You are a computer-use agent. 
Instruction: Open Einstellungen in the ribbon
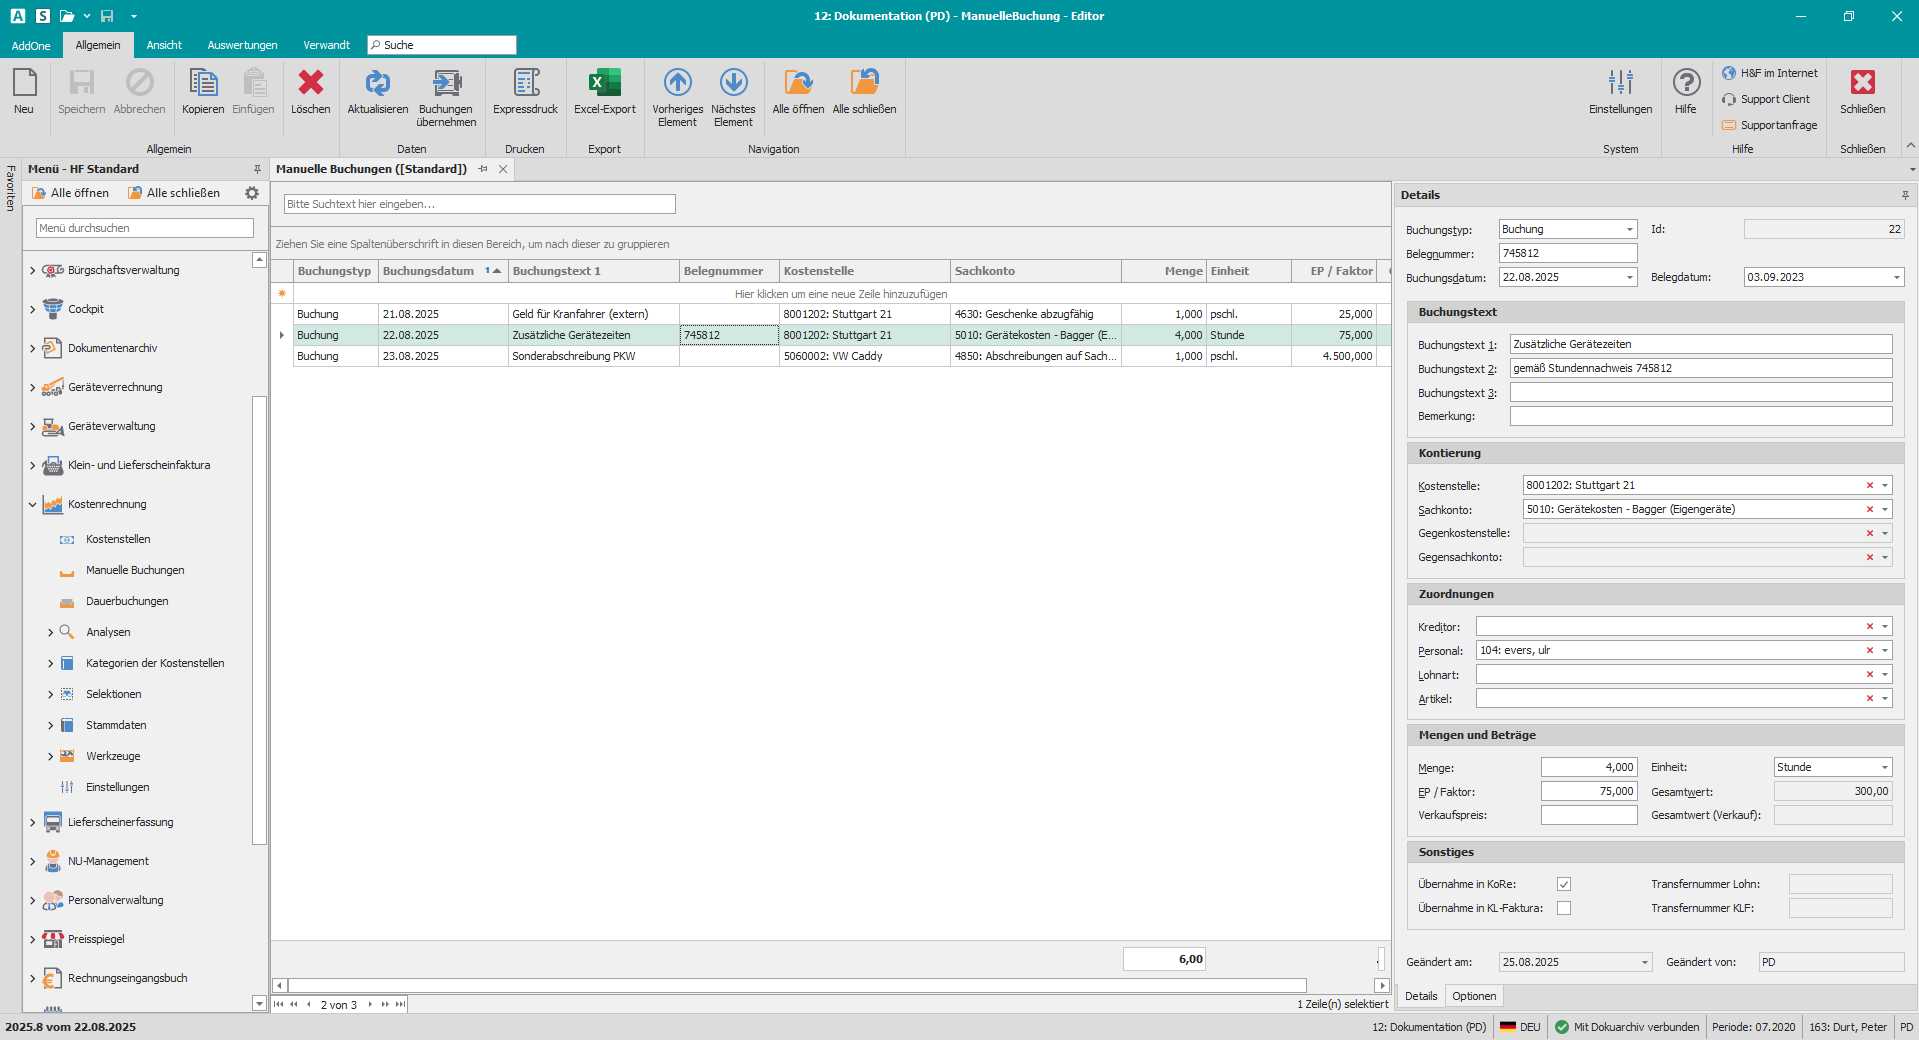click(x=1620, y=84)
